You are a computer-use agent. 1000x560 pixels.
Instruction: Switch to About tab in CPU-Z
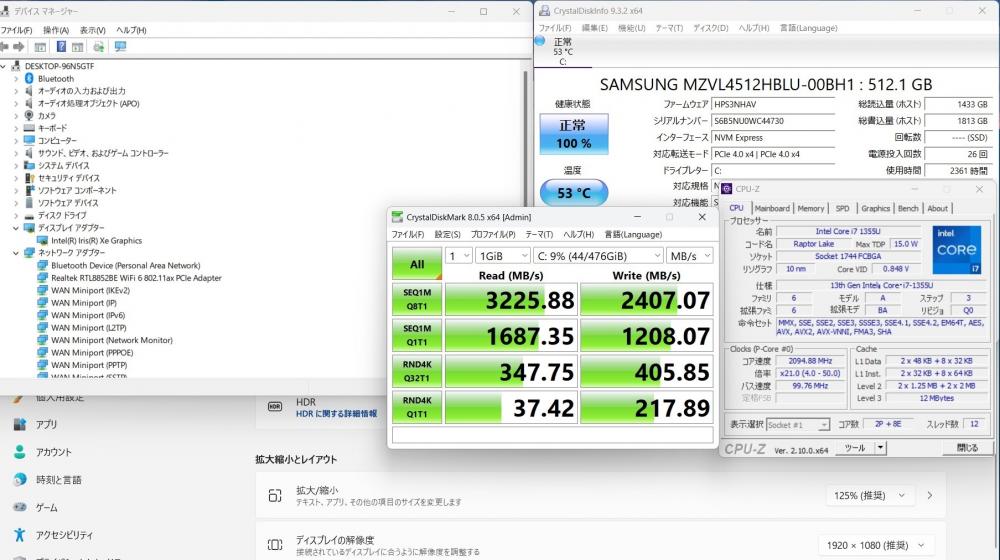(938, 209)
